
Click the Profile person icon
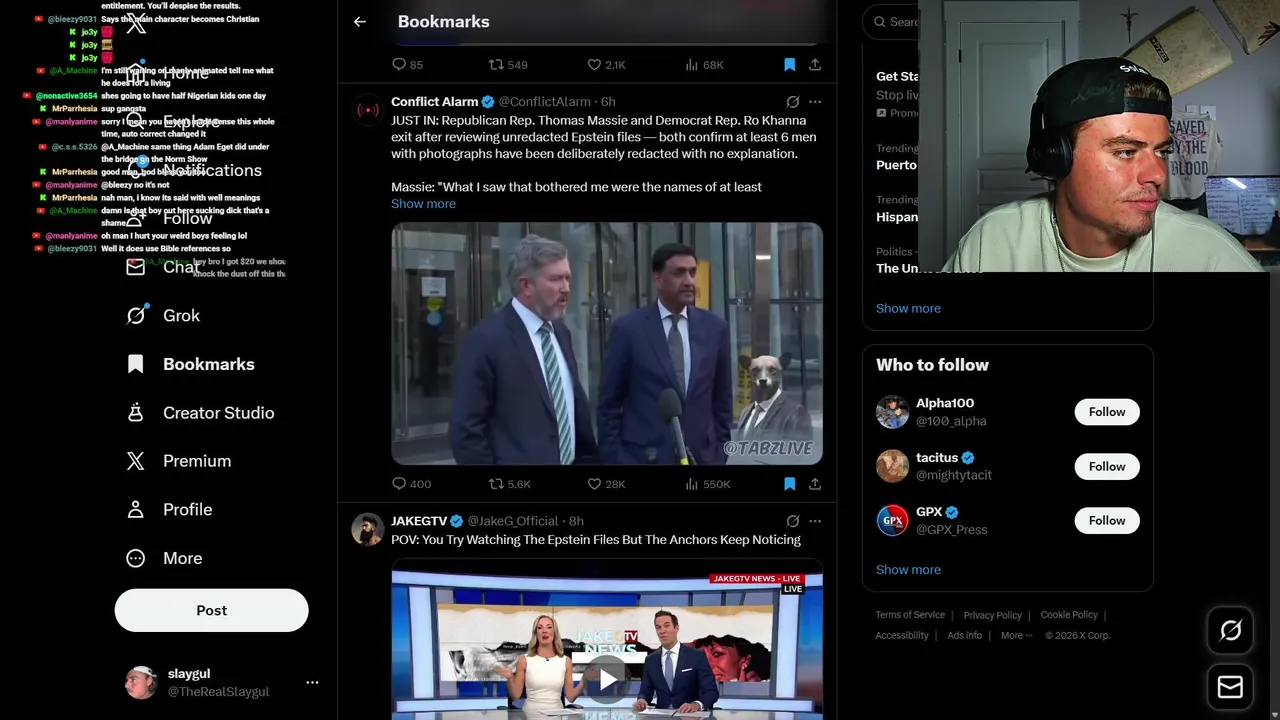[x=136, y=509]
